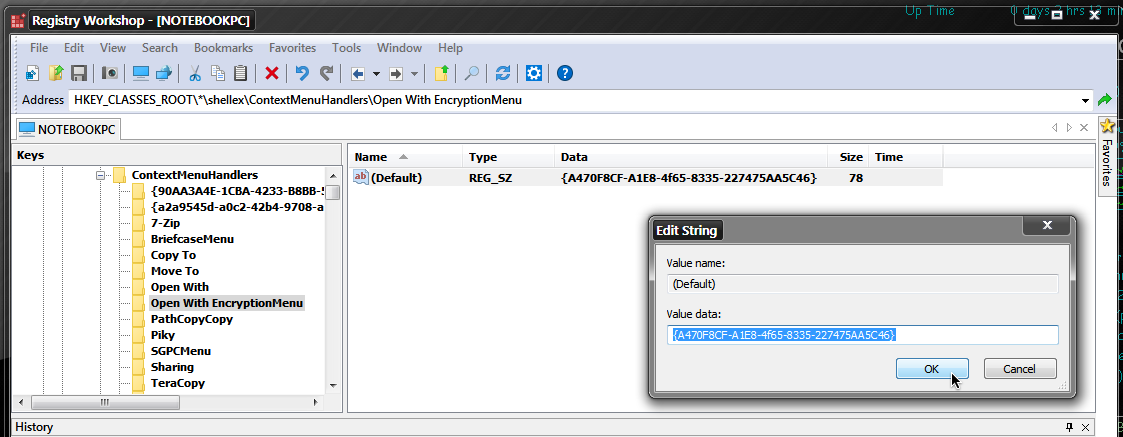Close the Edit String dialog with X
1123x437 pixels.
(x=1046, y=226)
